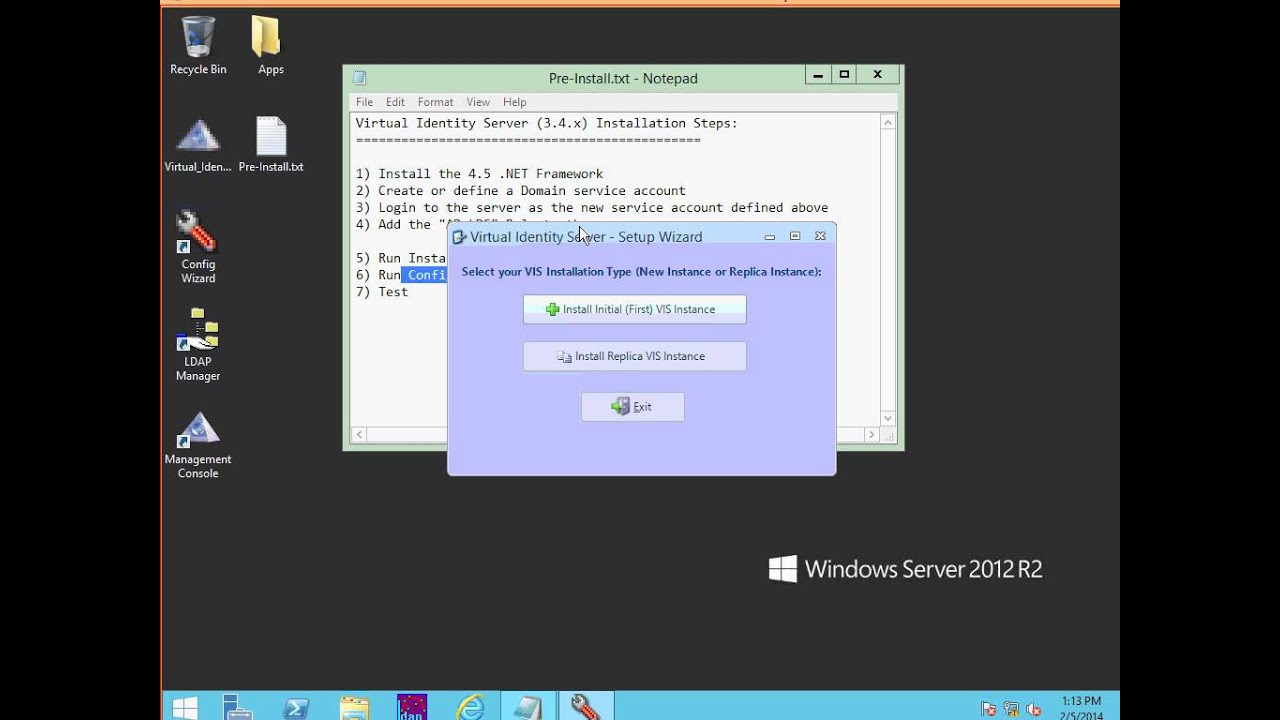Click the line '1) Install the 4.5 .NET Framework'

[479, 174]
